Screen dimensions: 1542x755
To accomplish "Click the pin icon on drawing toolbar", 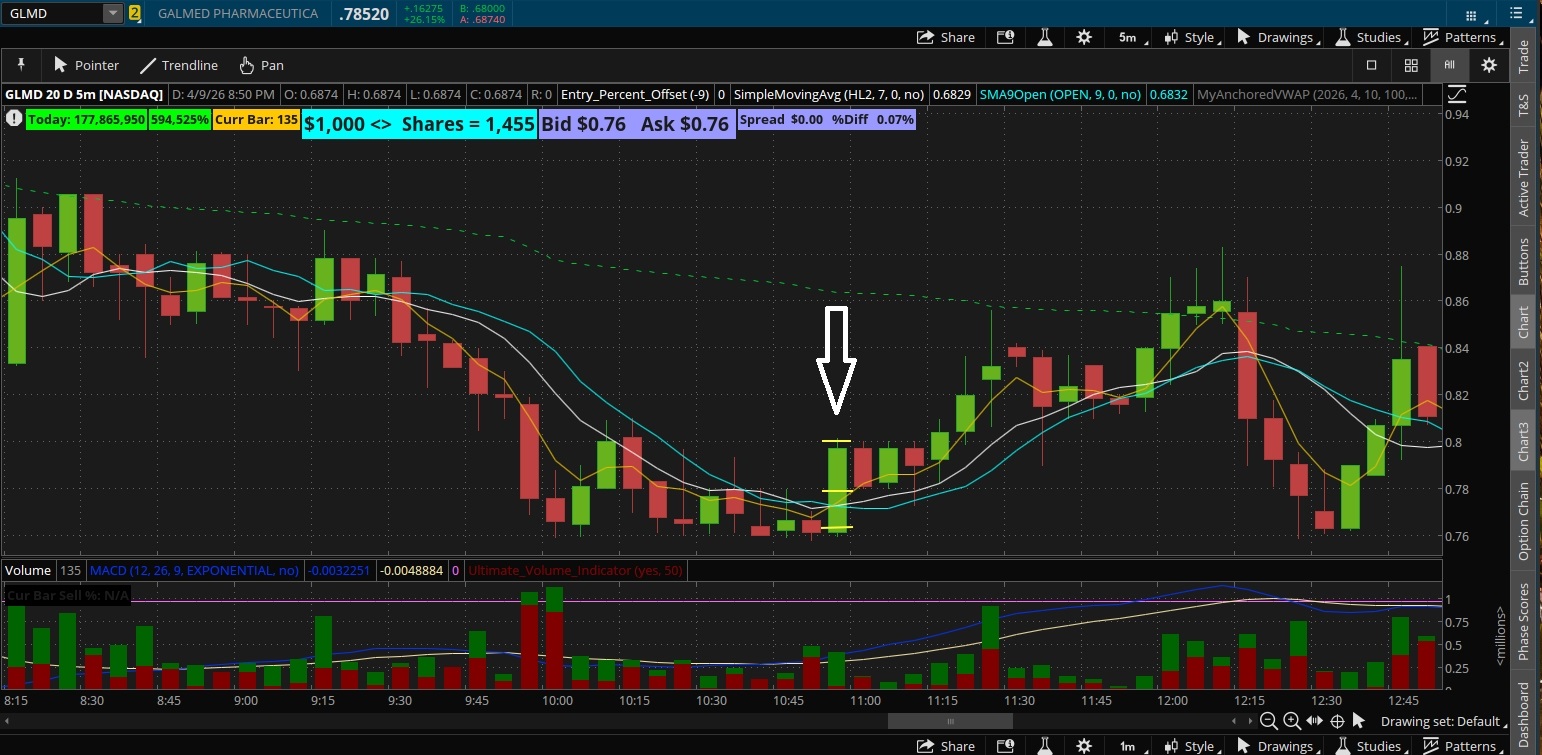I will 21,65.
